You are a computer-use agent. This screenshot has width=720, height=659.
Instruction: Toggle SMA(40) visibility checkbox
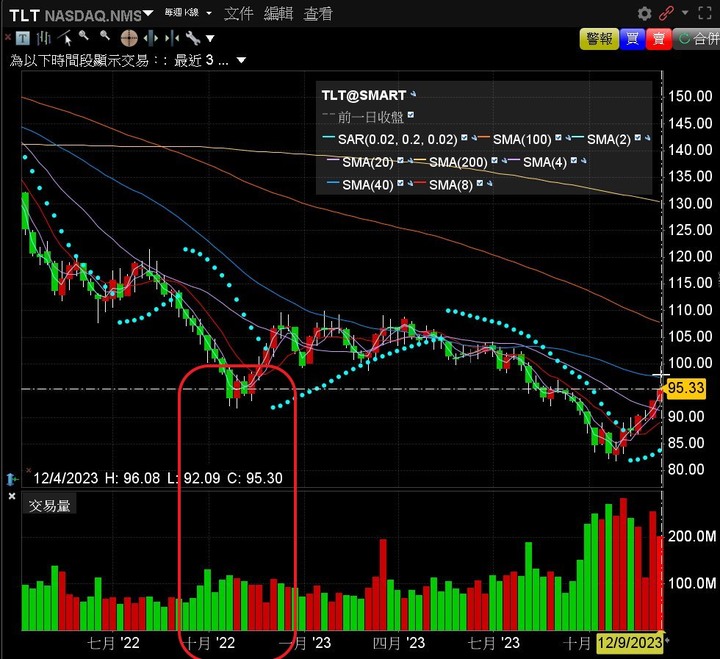[400, 183]
